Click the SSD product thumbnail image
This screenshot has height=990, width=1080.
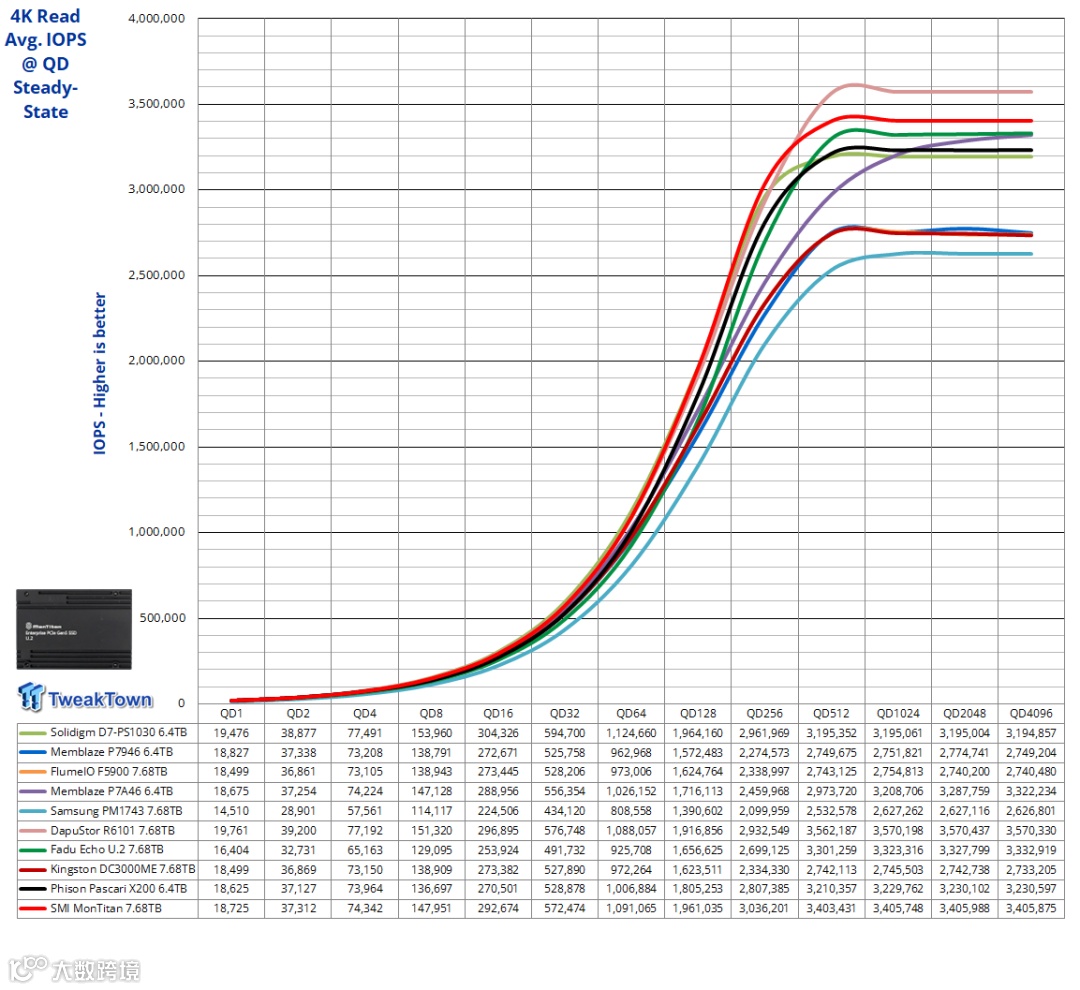click(x=74, y=629)
